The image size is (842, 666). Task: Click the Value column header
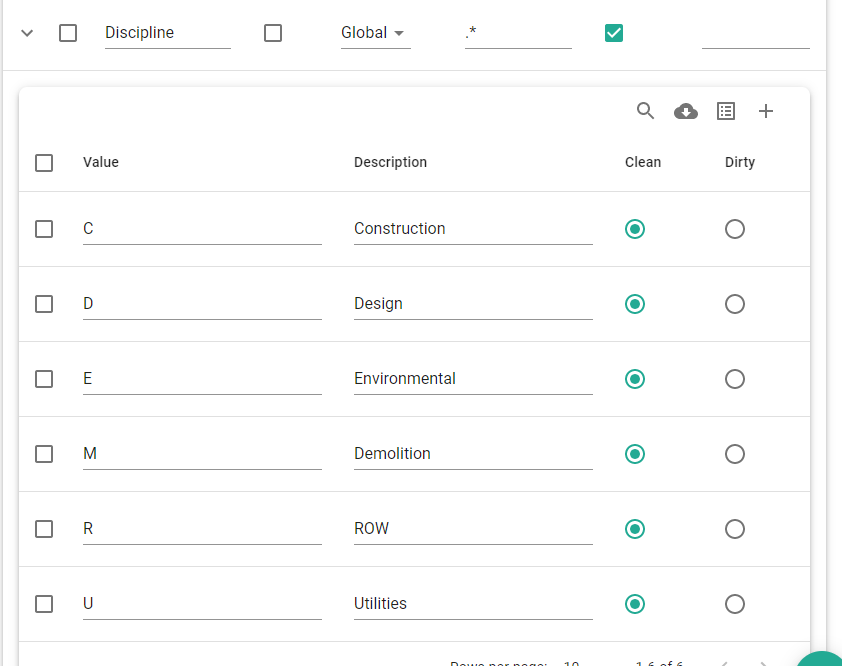[x=101, y=162]
